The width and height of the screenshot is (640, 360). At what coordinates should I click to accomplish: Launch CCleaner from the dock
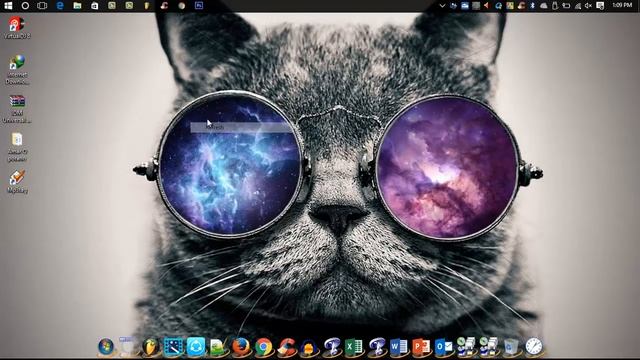pyautogui.click(x=287, y=347)
